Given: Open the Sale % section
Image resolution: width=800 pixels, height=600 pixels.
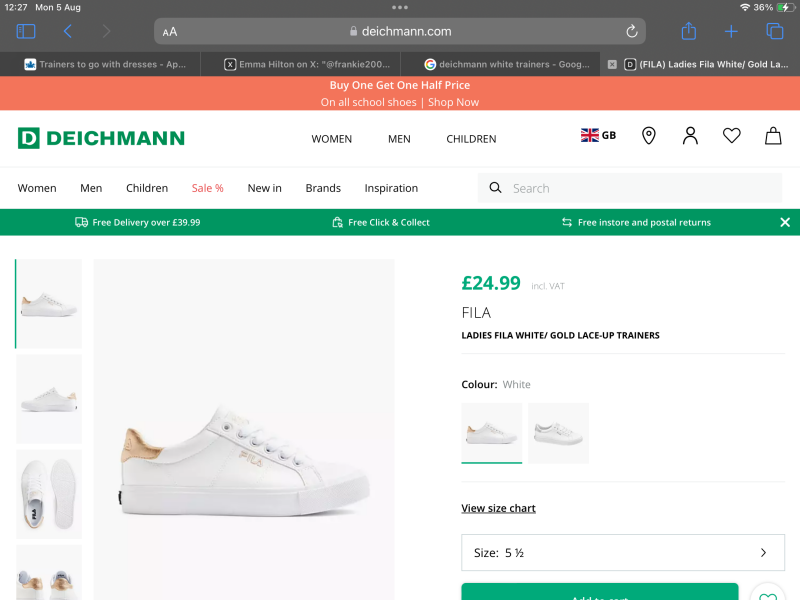Looking at the screenshot, I should tap(208, 188).
